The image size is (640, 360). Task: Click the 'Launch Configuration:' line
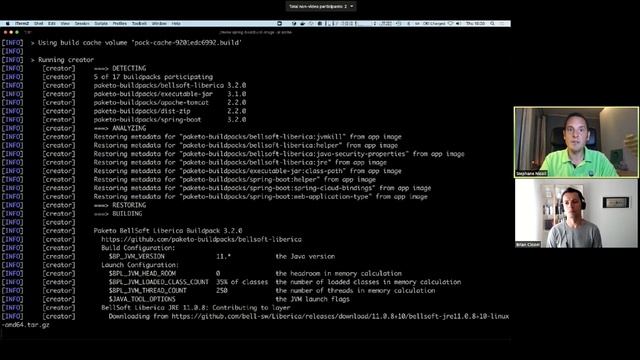(140, 265)
